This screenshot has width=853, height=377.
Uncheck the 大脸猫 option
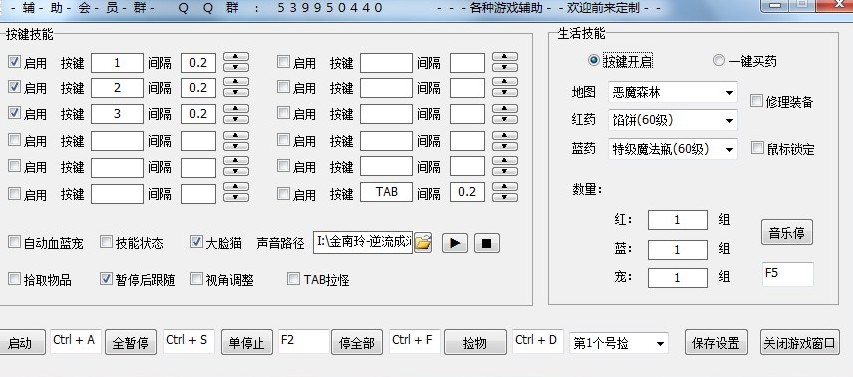196,242
